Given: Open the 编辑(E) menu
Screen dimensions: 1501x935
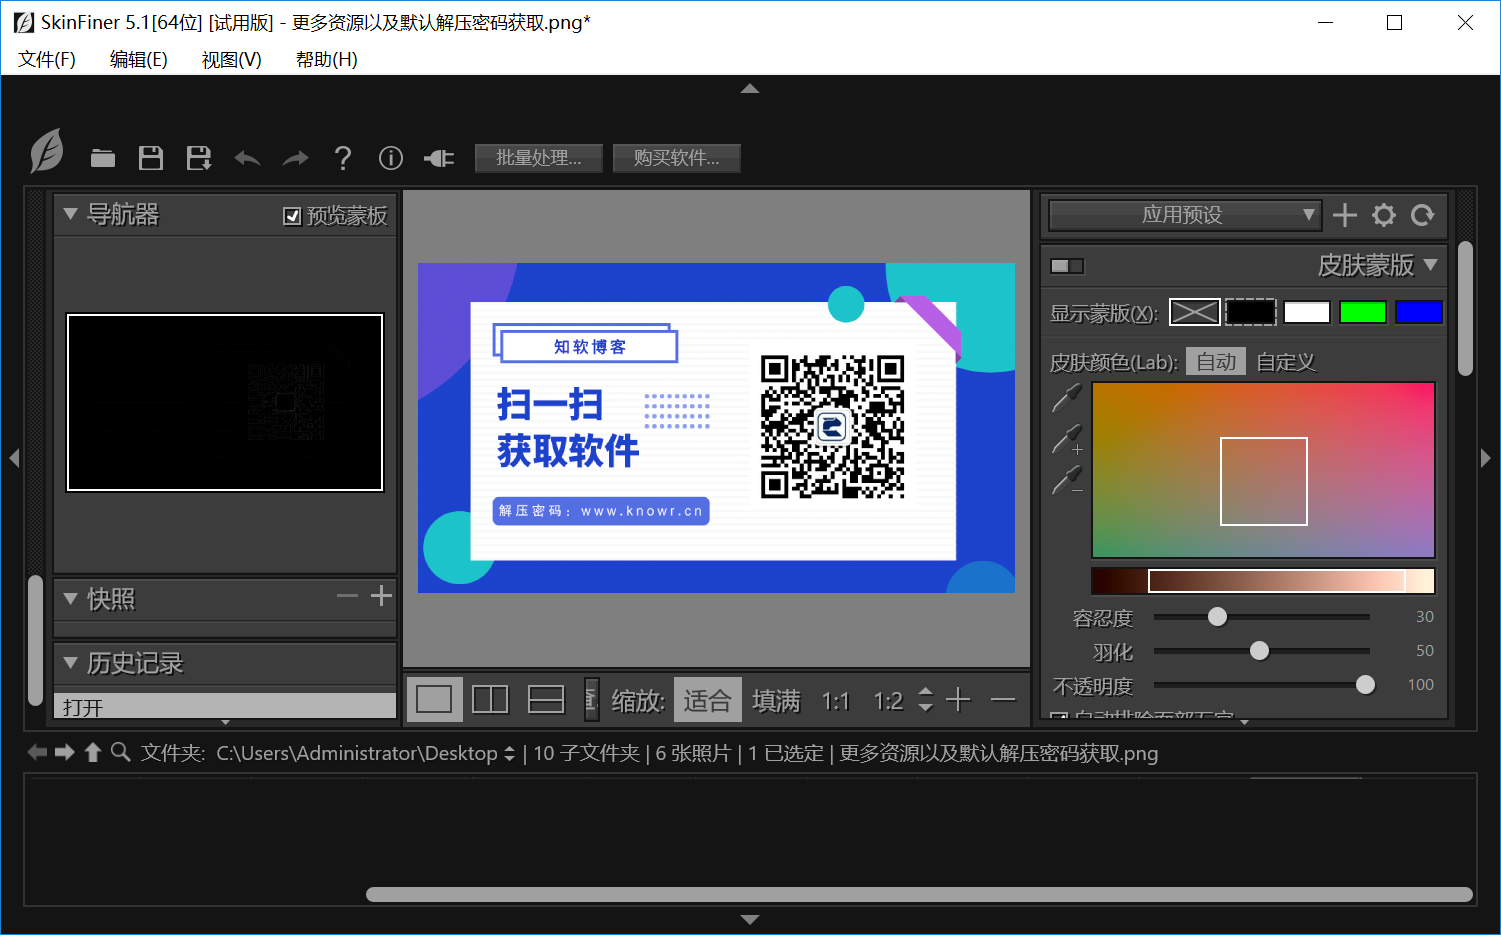Looking at the screenshot, I should pos(139,60).
